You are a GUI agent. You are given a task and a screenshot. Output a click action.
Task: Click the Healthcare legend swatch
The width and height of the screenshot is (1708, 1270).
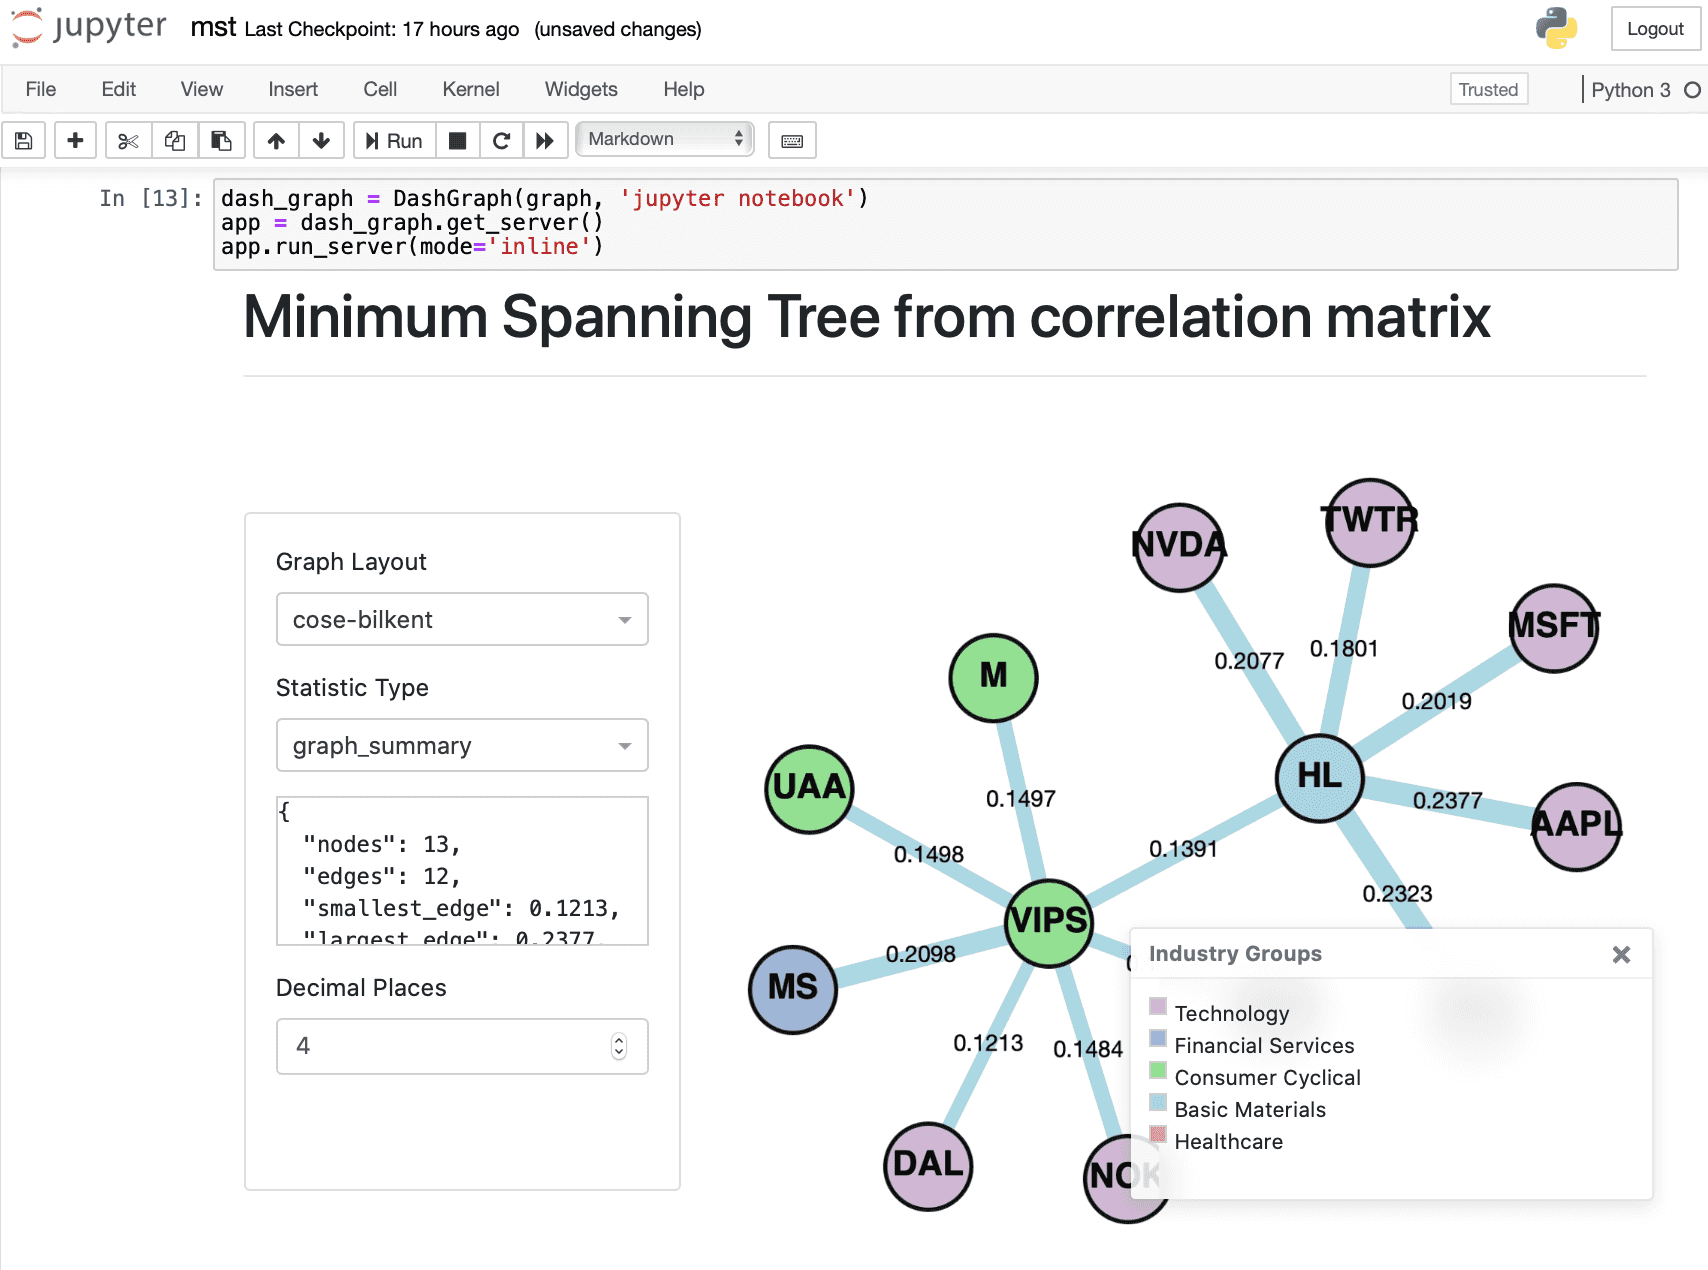click(1158, 1134)
